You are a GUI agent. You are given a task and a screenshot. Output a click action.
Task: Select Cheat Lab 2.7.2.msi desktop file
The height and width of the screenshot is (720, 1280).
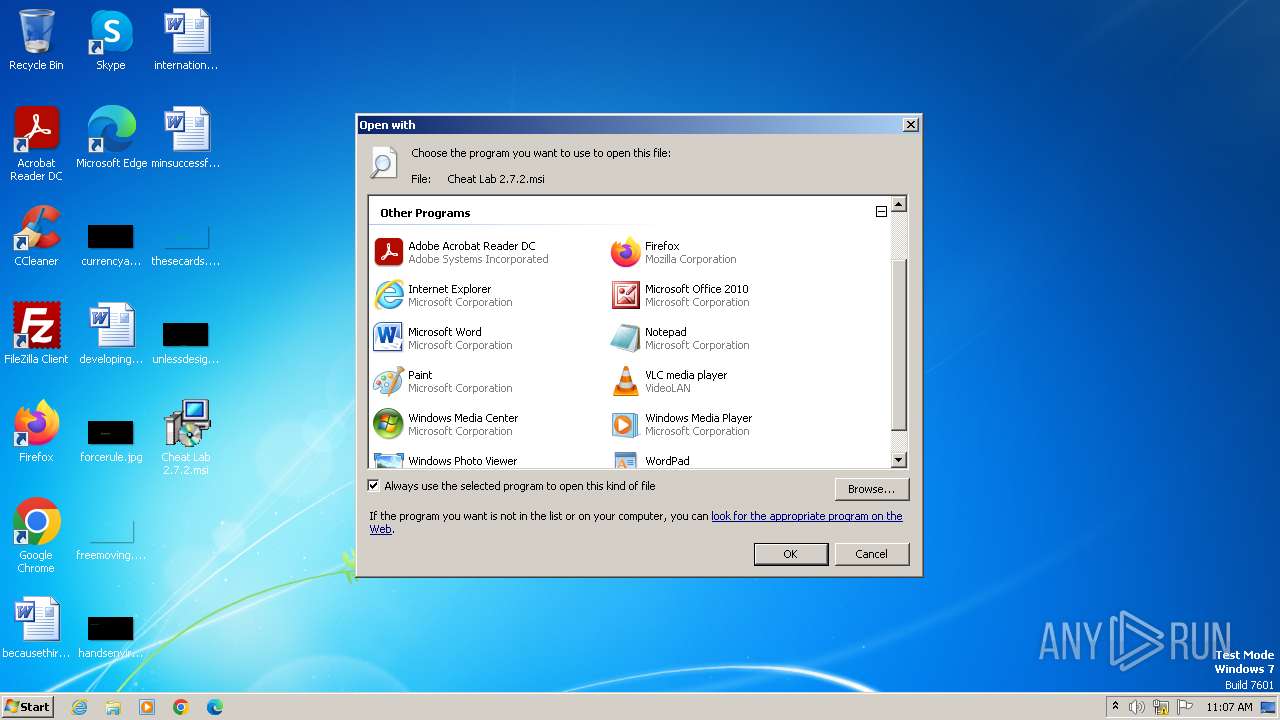tap(186, 438)
